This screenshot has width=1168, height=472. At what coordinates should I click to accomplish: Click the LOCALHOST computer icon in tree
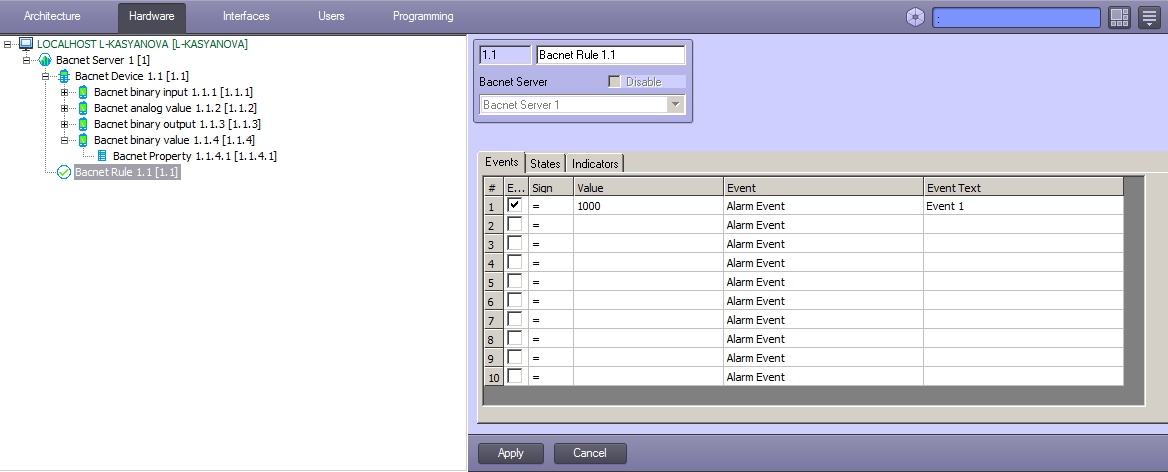(x=26, y=45)
